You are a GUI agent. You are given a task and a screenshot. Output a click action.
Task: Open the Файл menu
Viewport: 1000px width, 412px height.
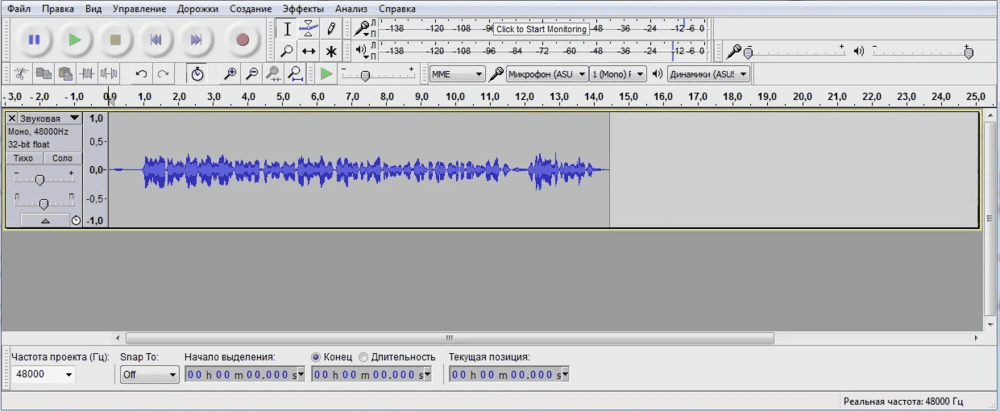coord(19,9)
